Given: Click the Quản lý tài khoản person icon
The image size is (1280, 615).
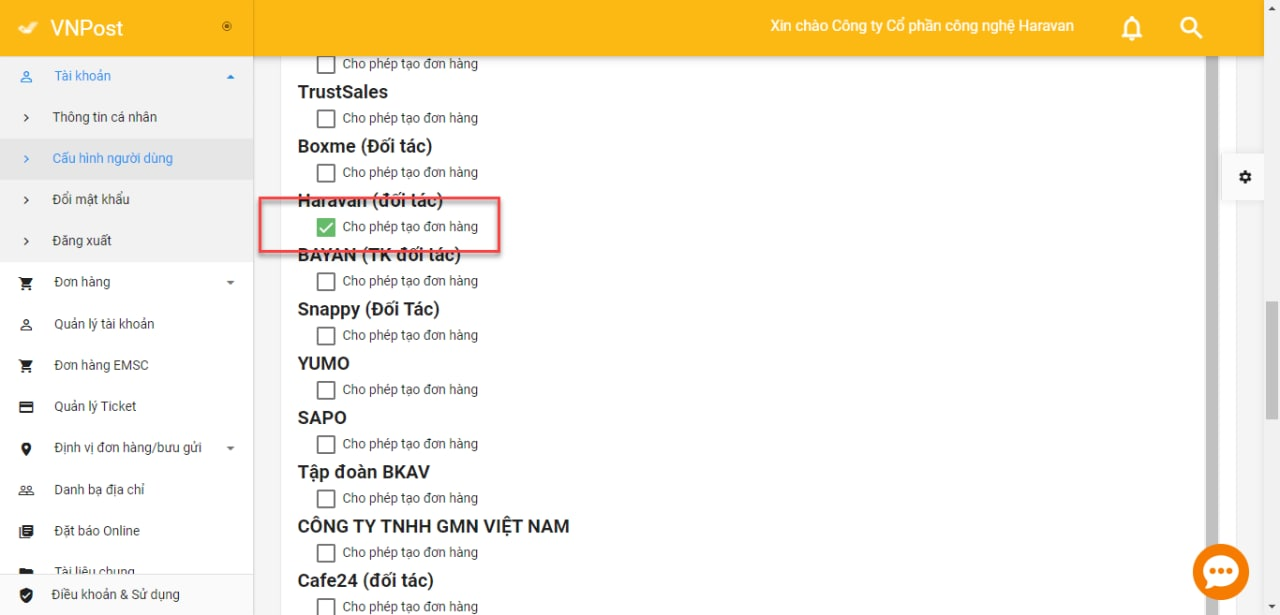Looking at the screenshot, I should tap(26, 324).
